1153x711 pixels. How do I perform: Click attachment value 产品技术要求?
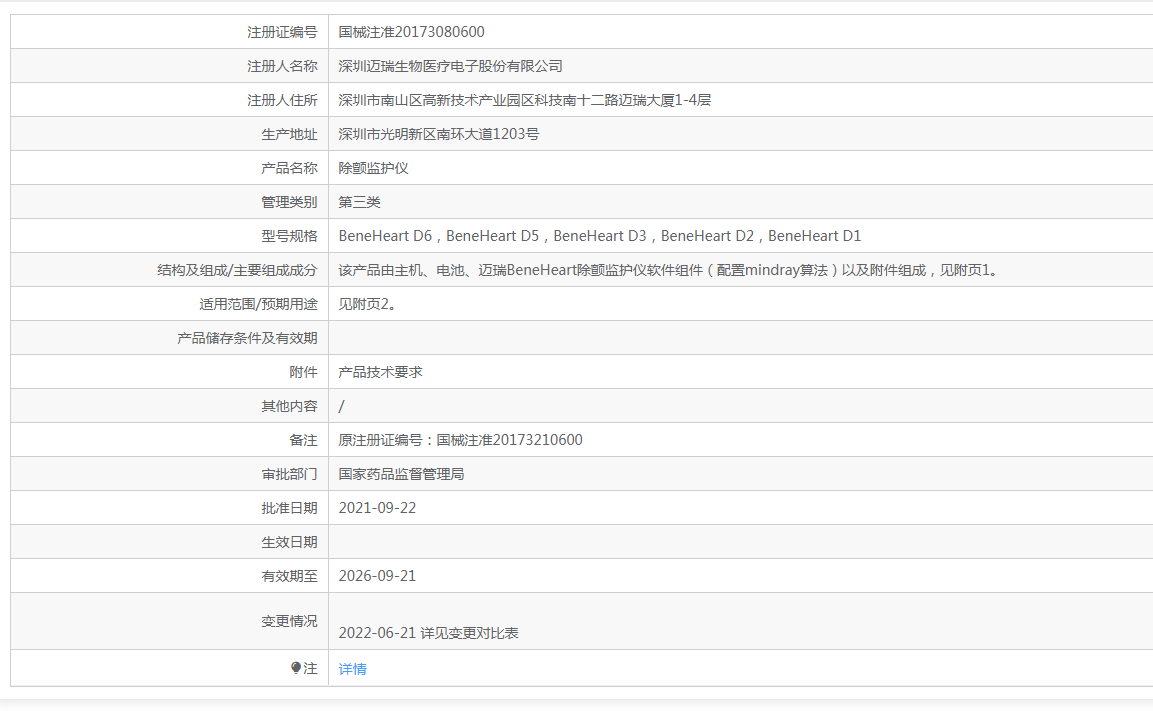click(x=380, y=372)
